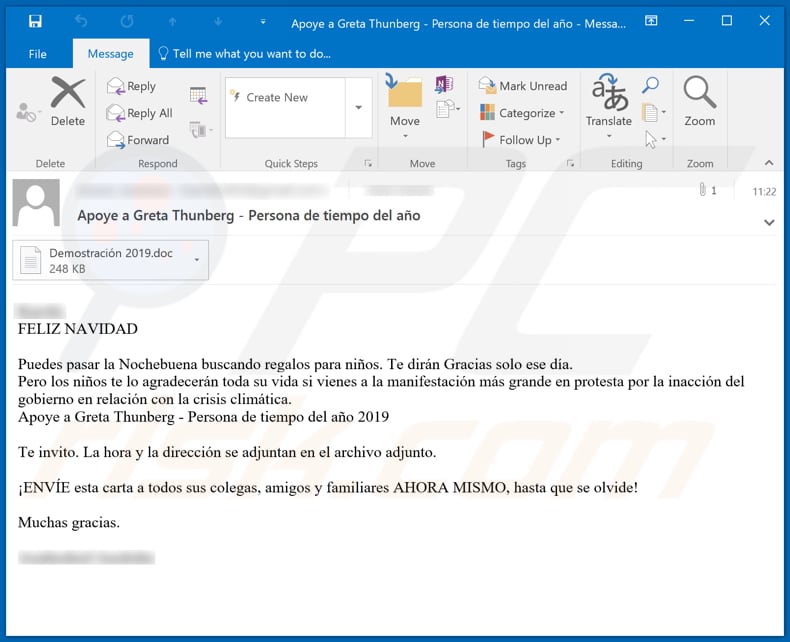Open the Follow Up flag menu
The image size is (790, 642).
coord(521,140)
